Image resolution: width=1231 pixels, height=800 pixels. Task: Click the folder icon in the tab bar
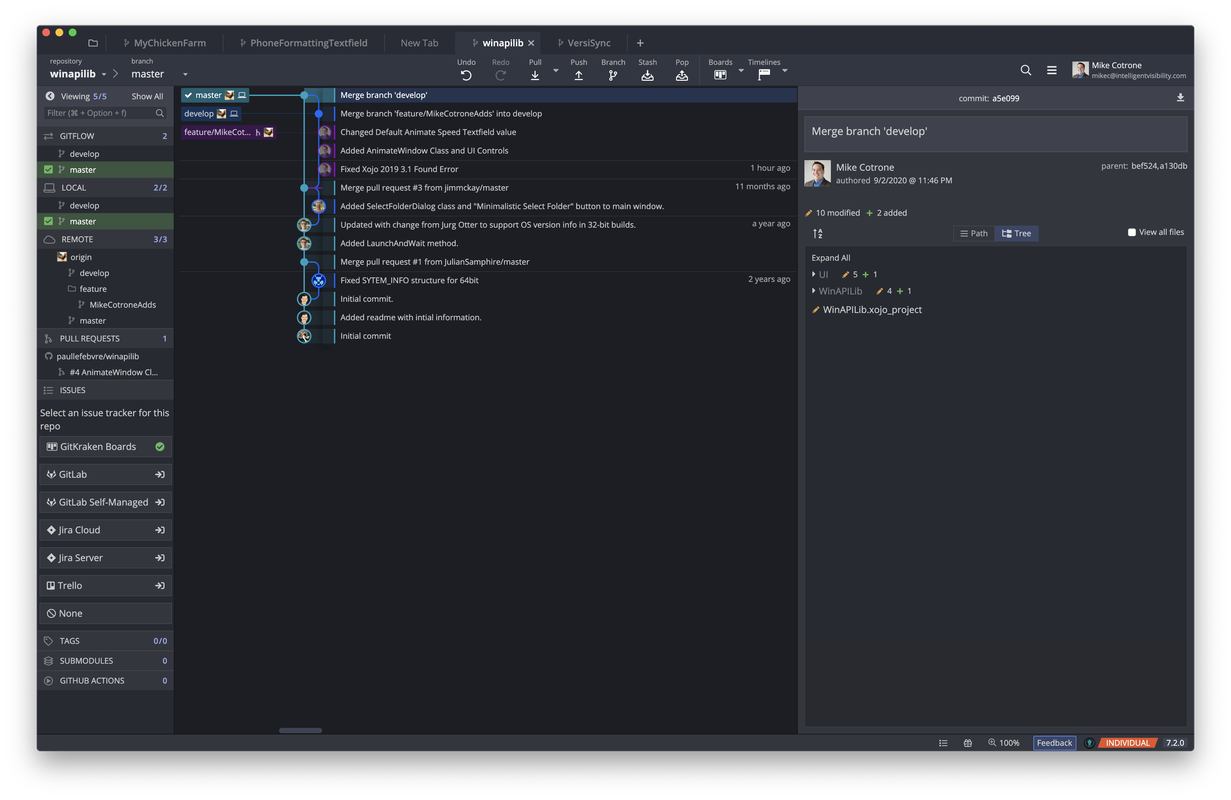click(93, 43)
